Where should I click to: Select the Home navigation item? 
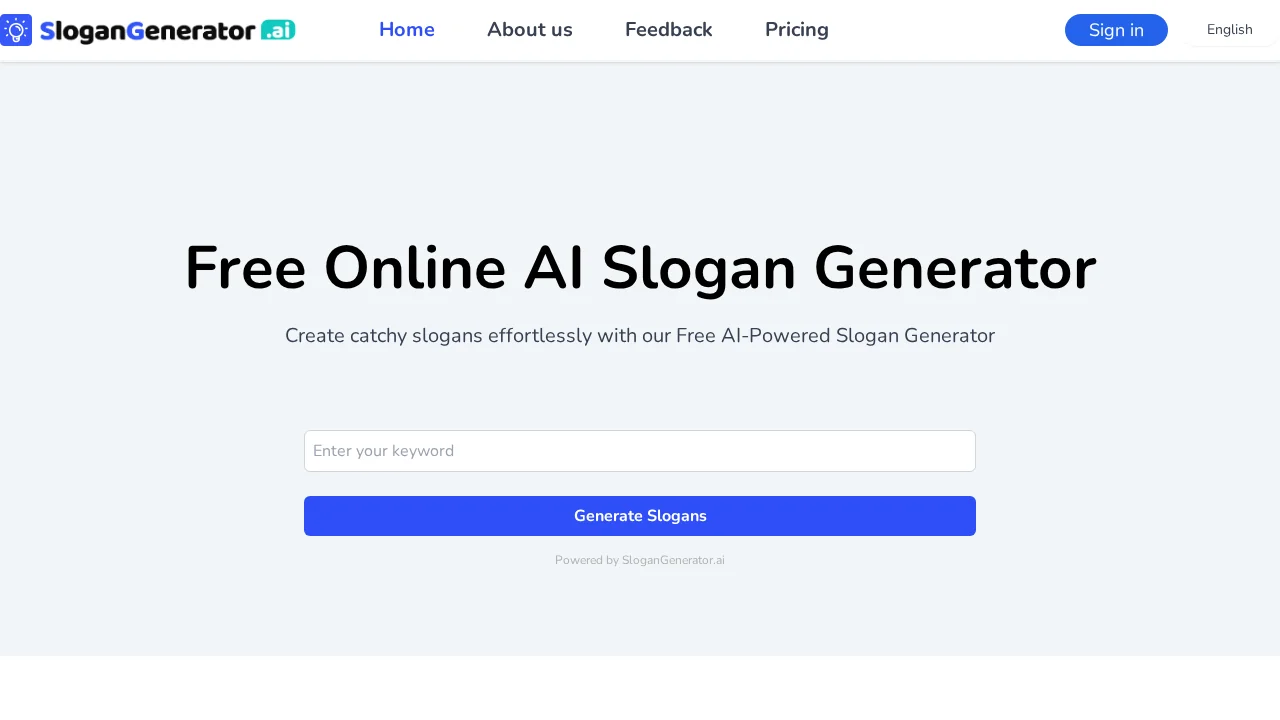[x=406, y=30]
